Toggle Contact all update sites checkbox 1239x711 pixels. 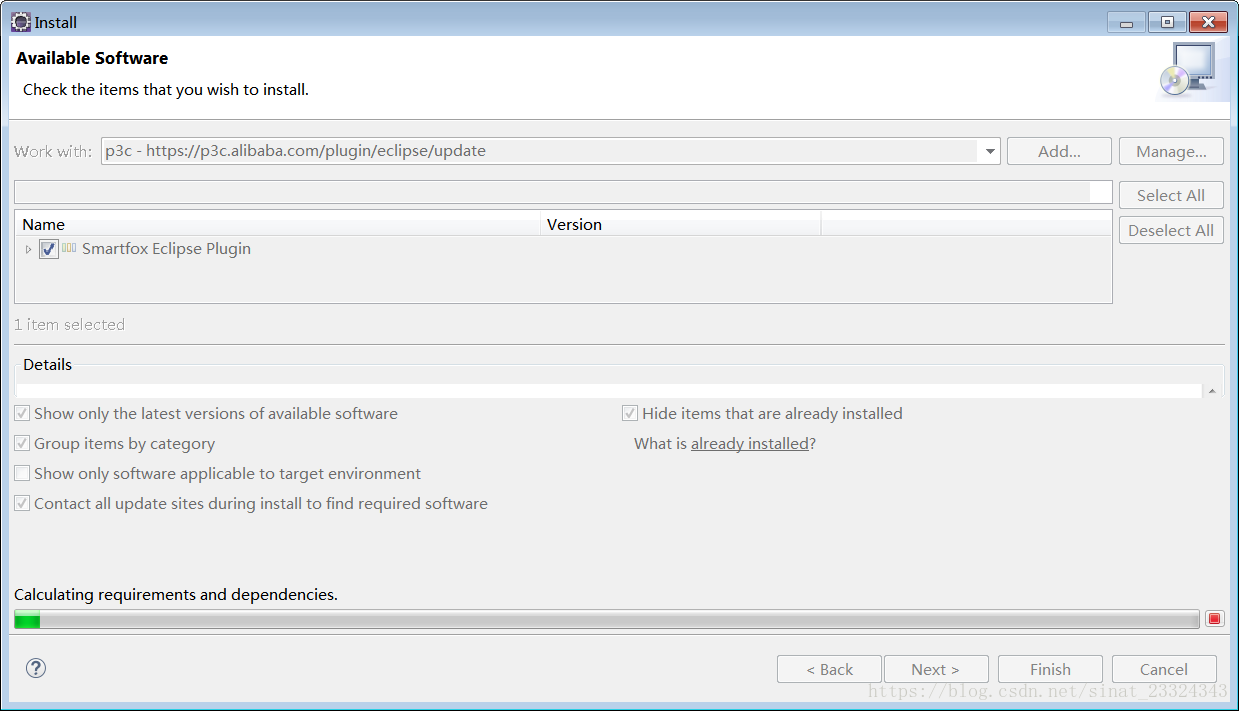[x=22, y=503]
